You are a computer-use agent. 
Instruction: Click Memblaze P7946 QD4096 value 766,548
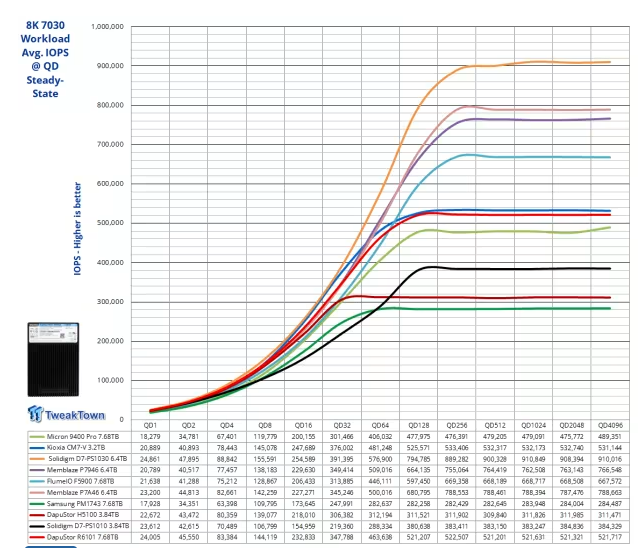610,470
